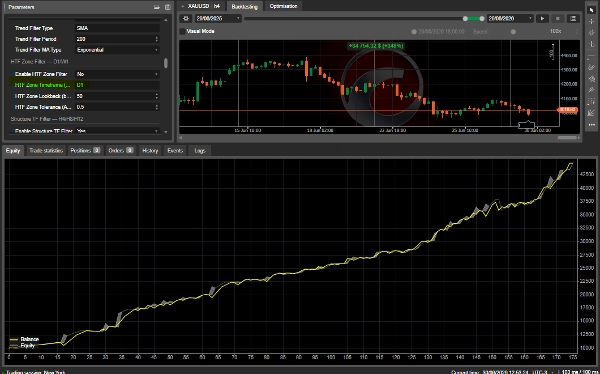The width and height of the screenshot is (600, 374).
Task: Open the Trend Filter MA Type dropdown
Action: (x=117, y=50)
